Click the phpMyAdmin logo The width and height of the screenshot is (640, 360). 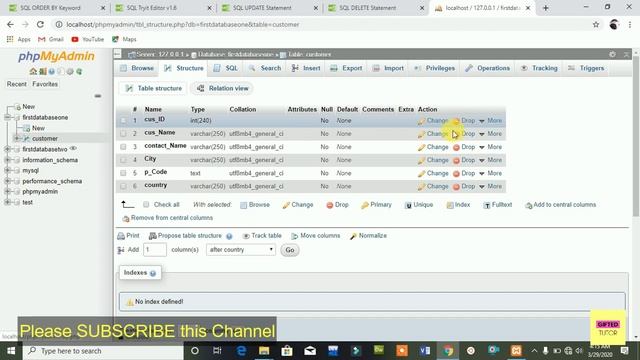point(56,56)
